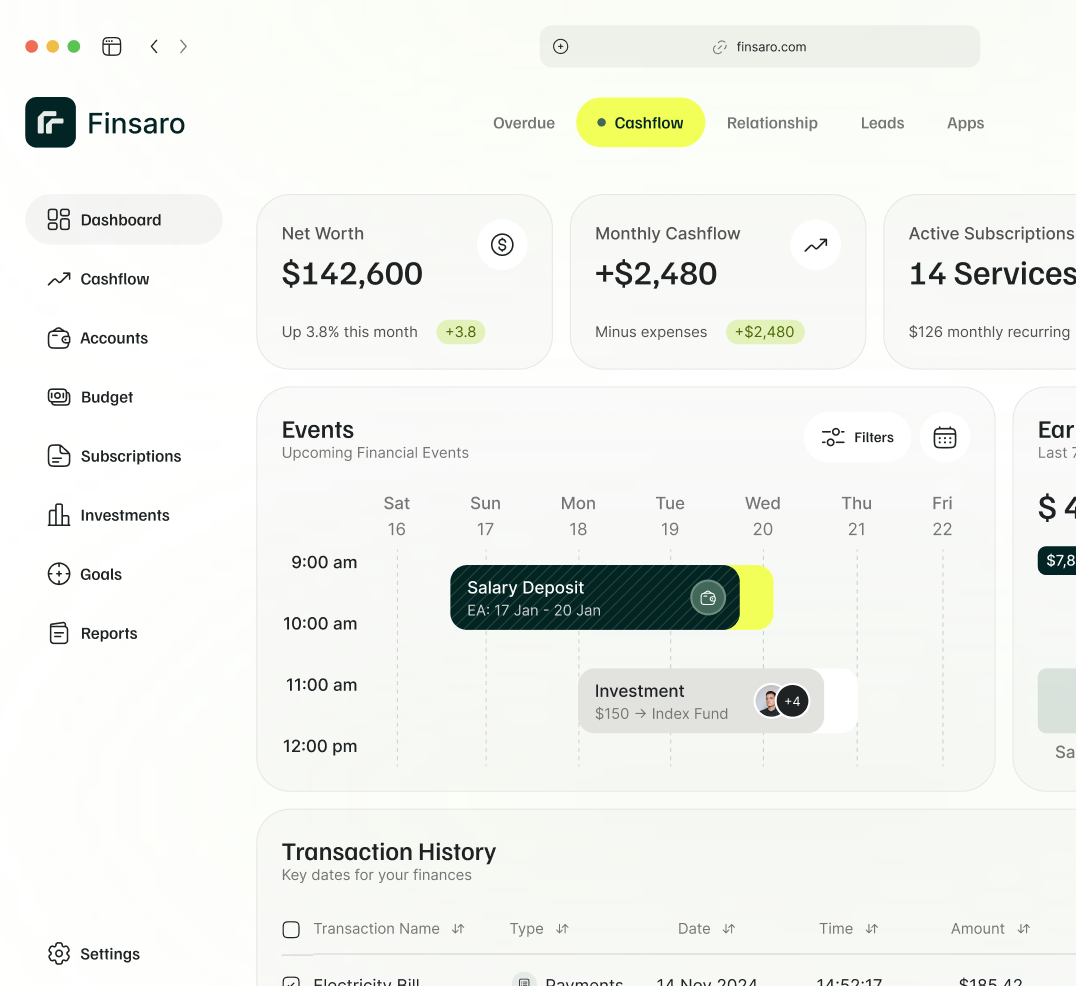The image size is (1076, 986).
Task: Open the Overdue tab
Action: coord(524,123)
